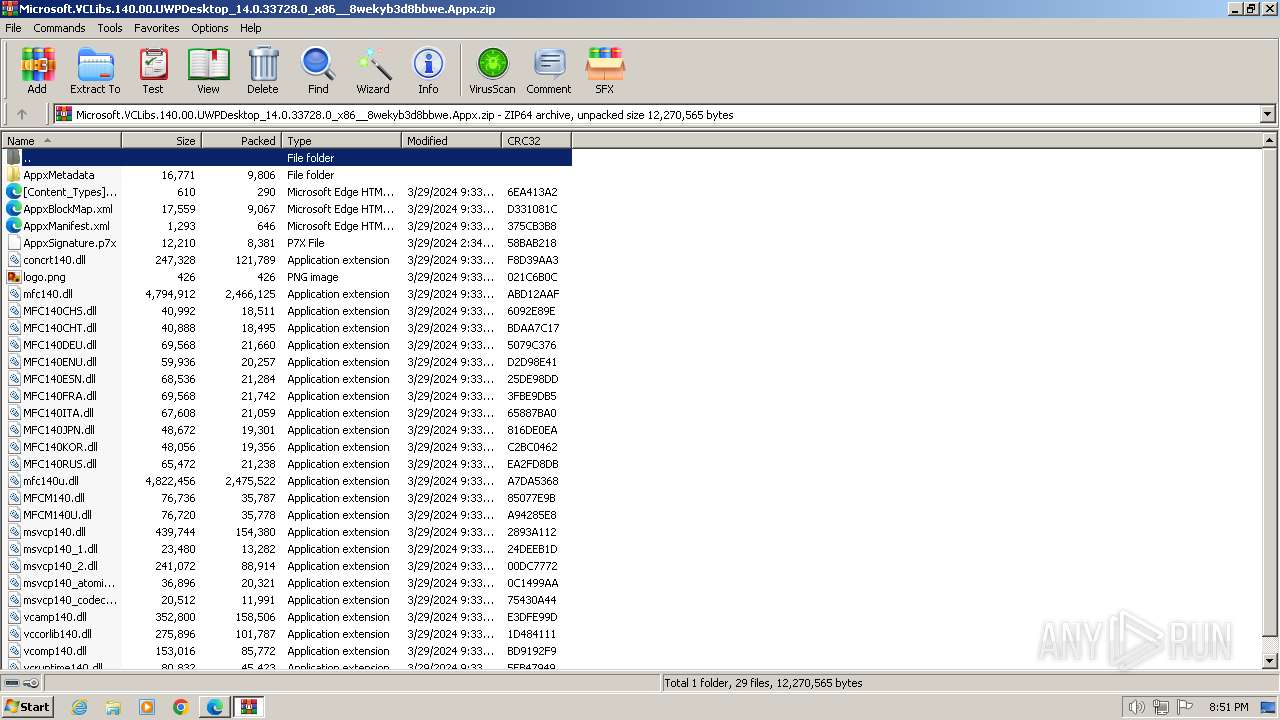The width and height of the screenshot is (1280, 720).
Task: Run the VirusScan bug icon
Action: [492, 71]
